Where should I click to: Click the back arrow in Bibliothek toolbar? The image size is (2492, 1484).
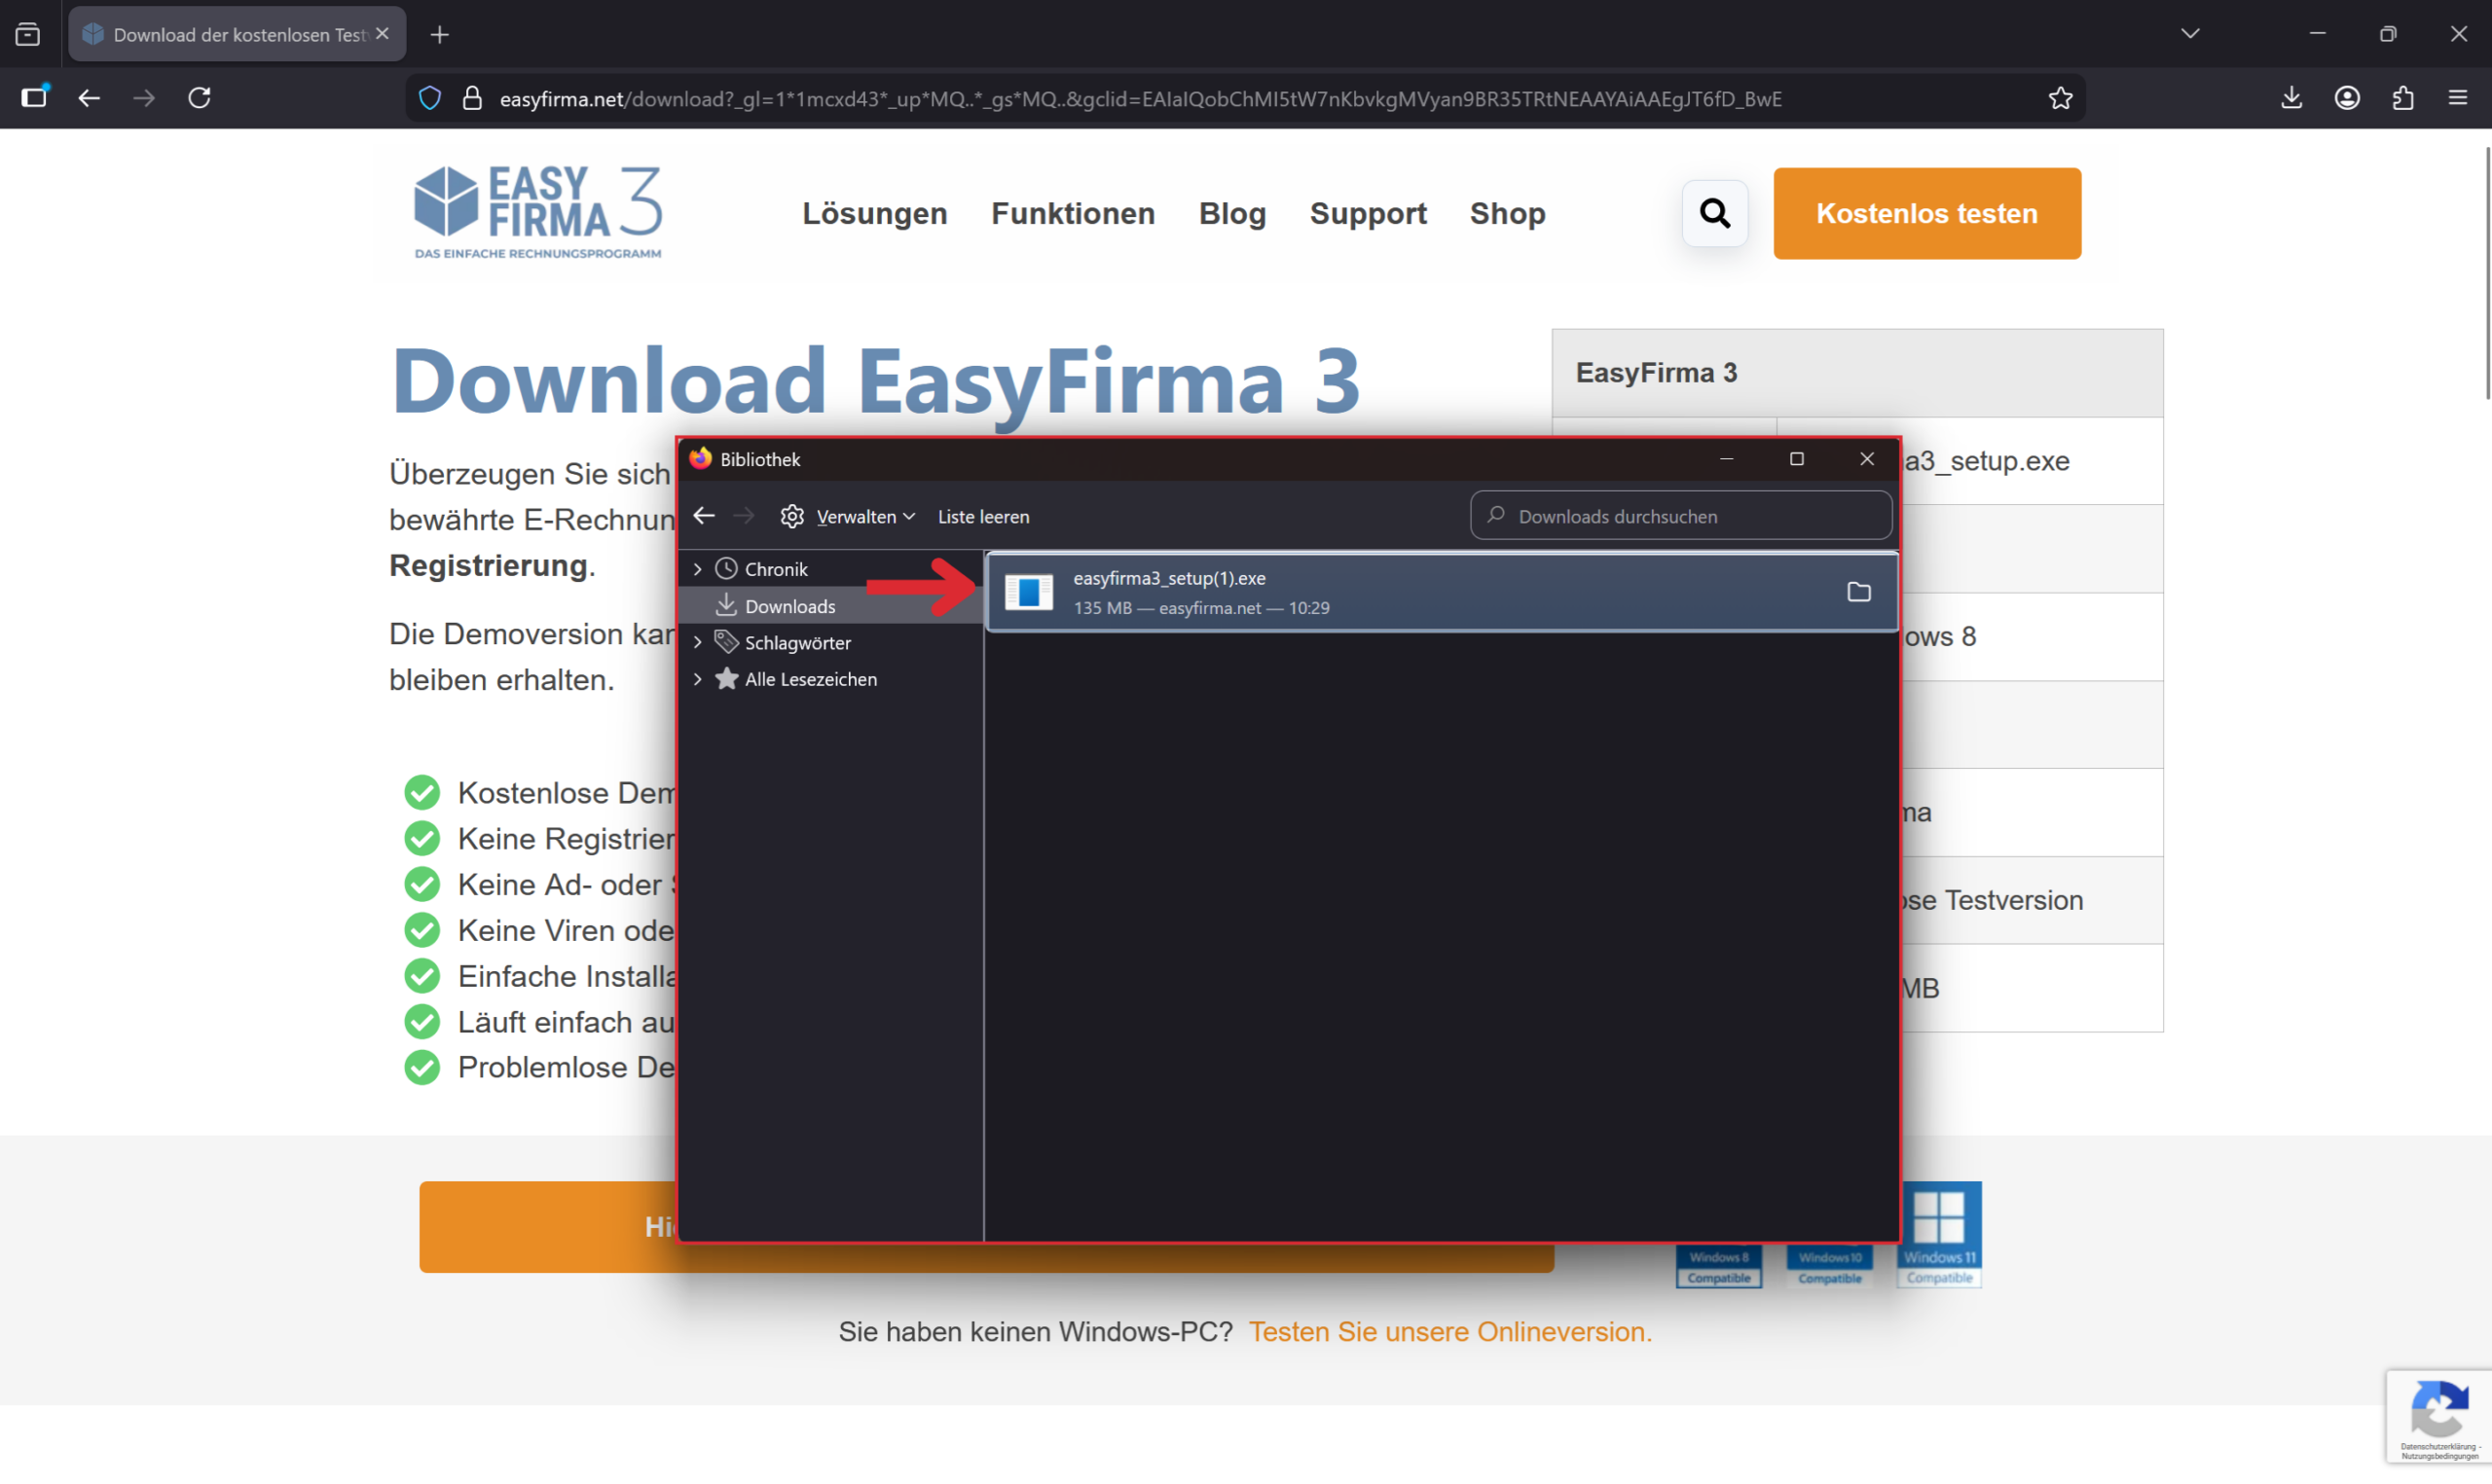(704, 516)
